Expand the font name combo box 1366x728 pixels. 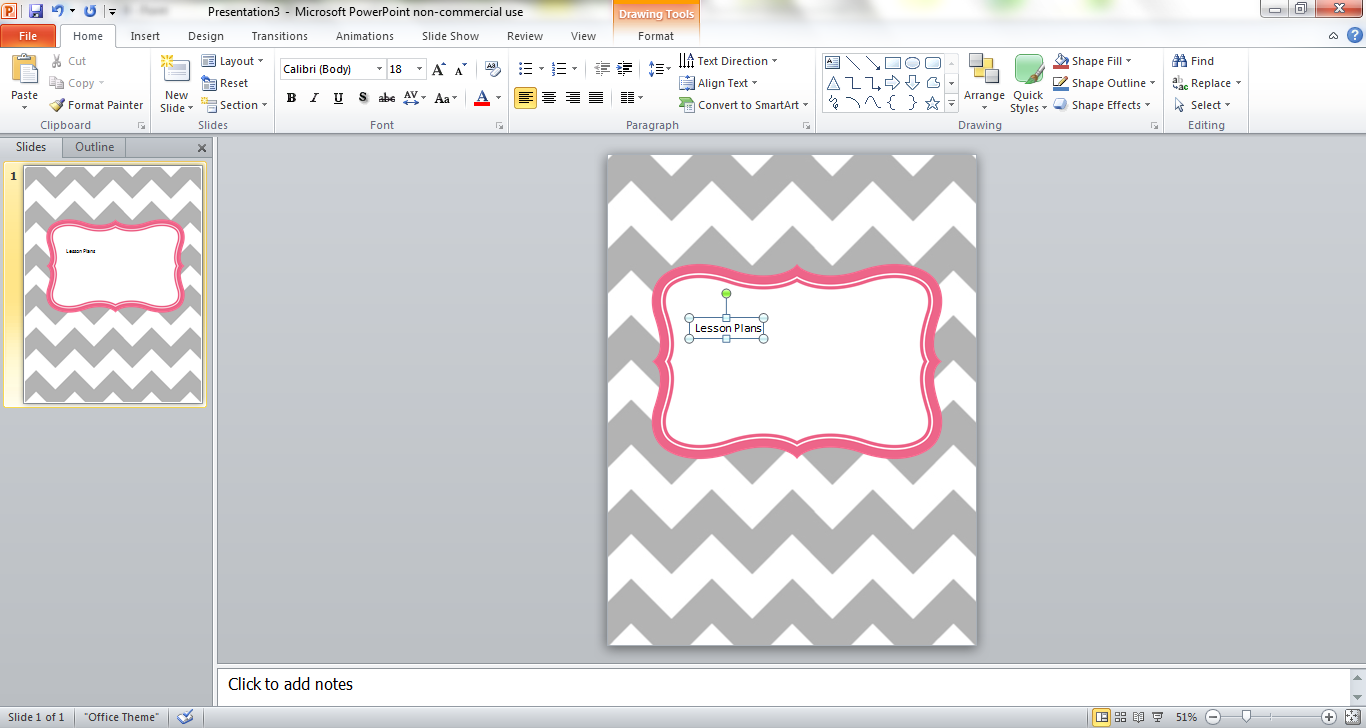tap(379, 69)
